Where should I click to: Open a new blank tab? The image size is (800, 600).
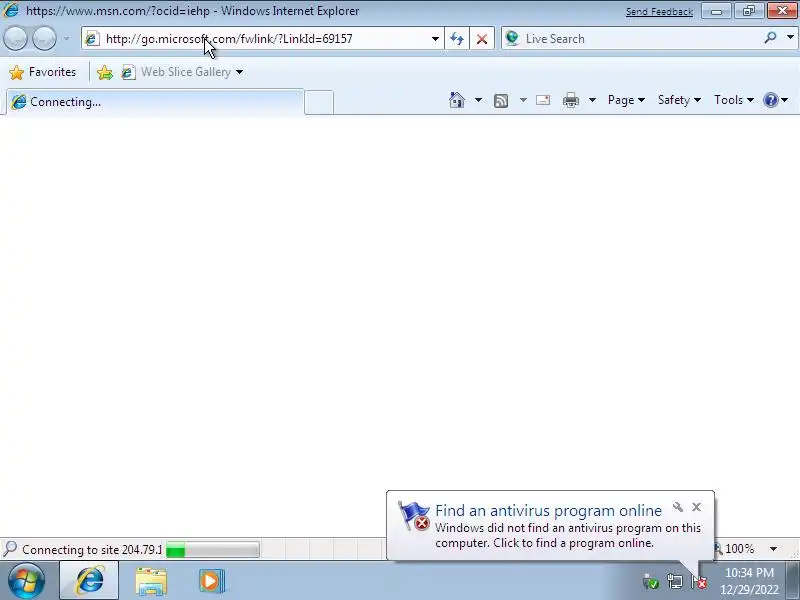click(x=319, y=102)
